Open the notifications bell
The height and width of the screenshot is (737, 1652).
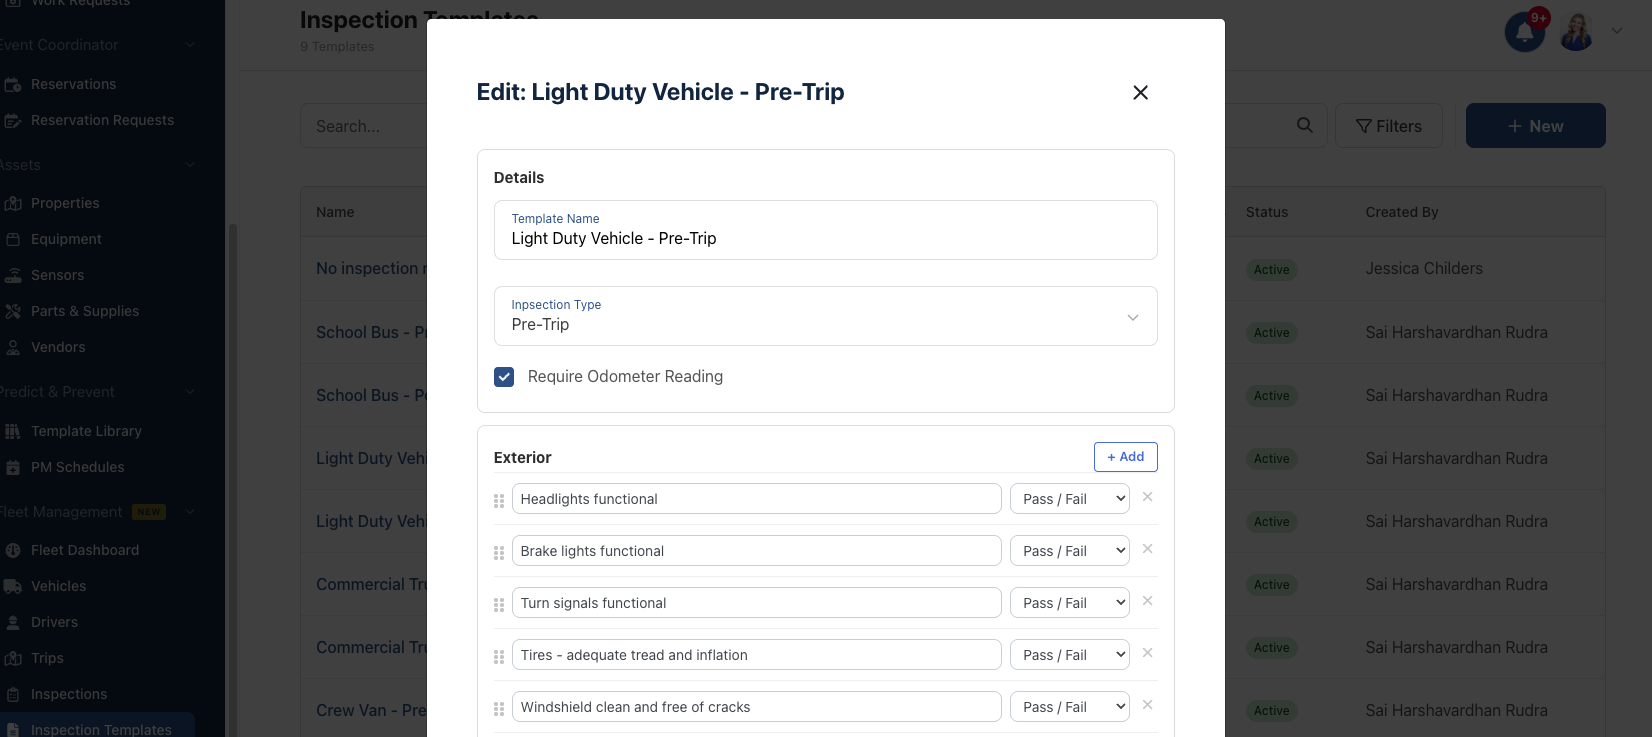coord(1525,32)
